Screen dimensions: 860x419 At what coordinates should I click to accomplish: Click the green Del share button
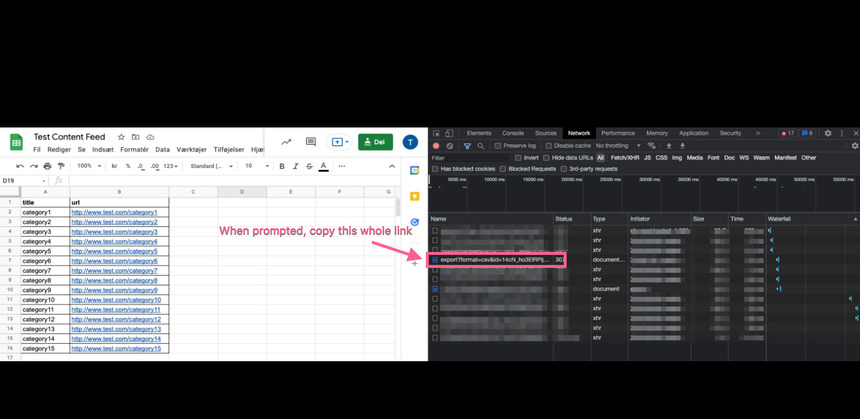(x=375, y=142)
